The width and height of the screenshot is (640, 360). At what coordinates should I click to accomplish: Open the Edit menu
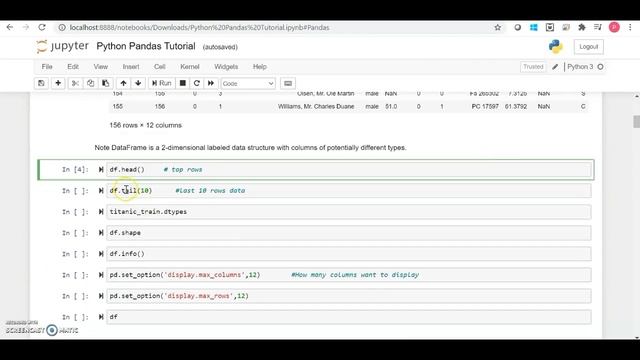(x=73, y=67)
